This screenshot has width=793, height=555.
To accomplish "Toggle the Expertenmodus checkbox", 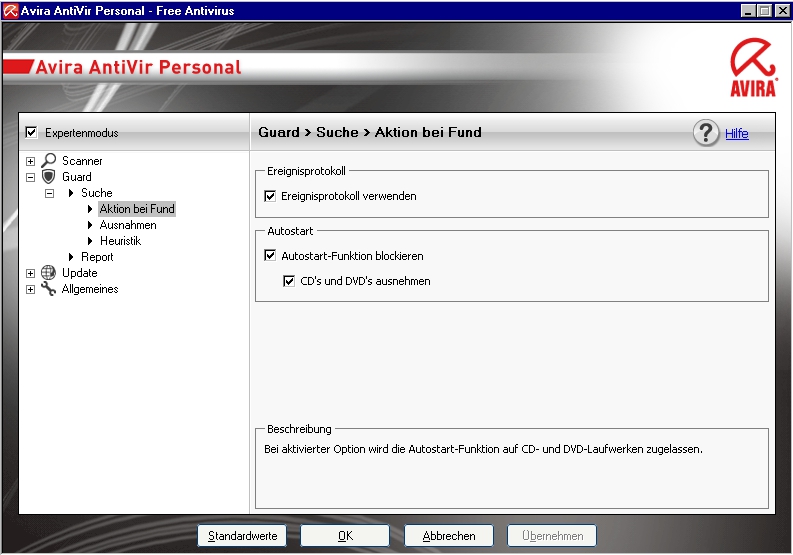I will (31, 133).
